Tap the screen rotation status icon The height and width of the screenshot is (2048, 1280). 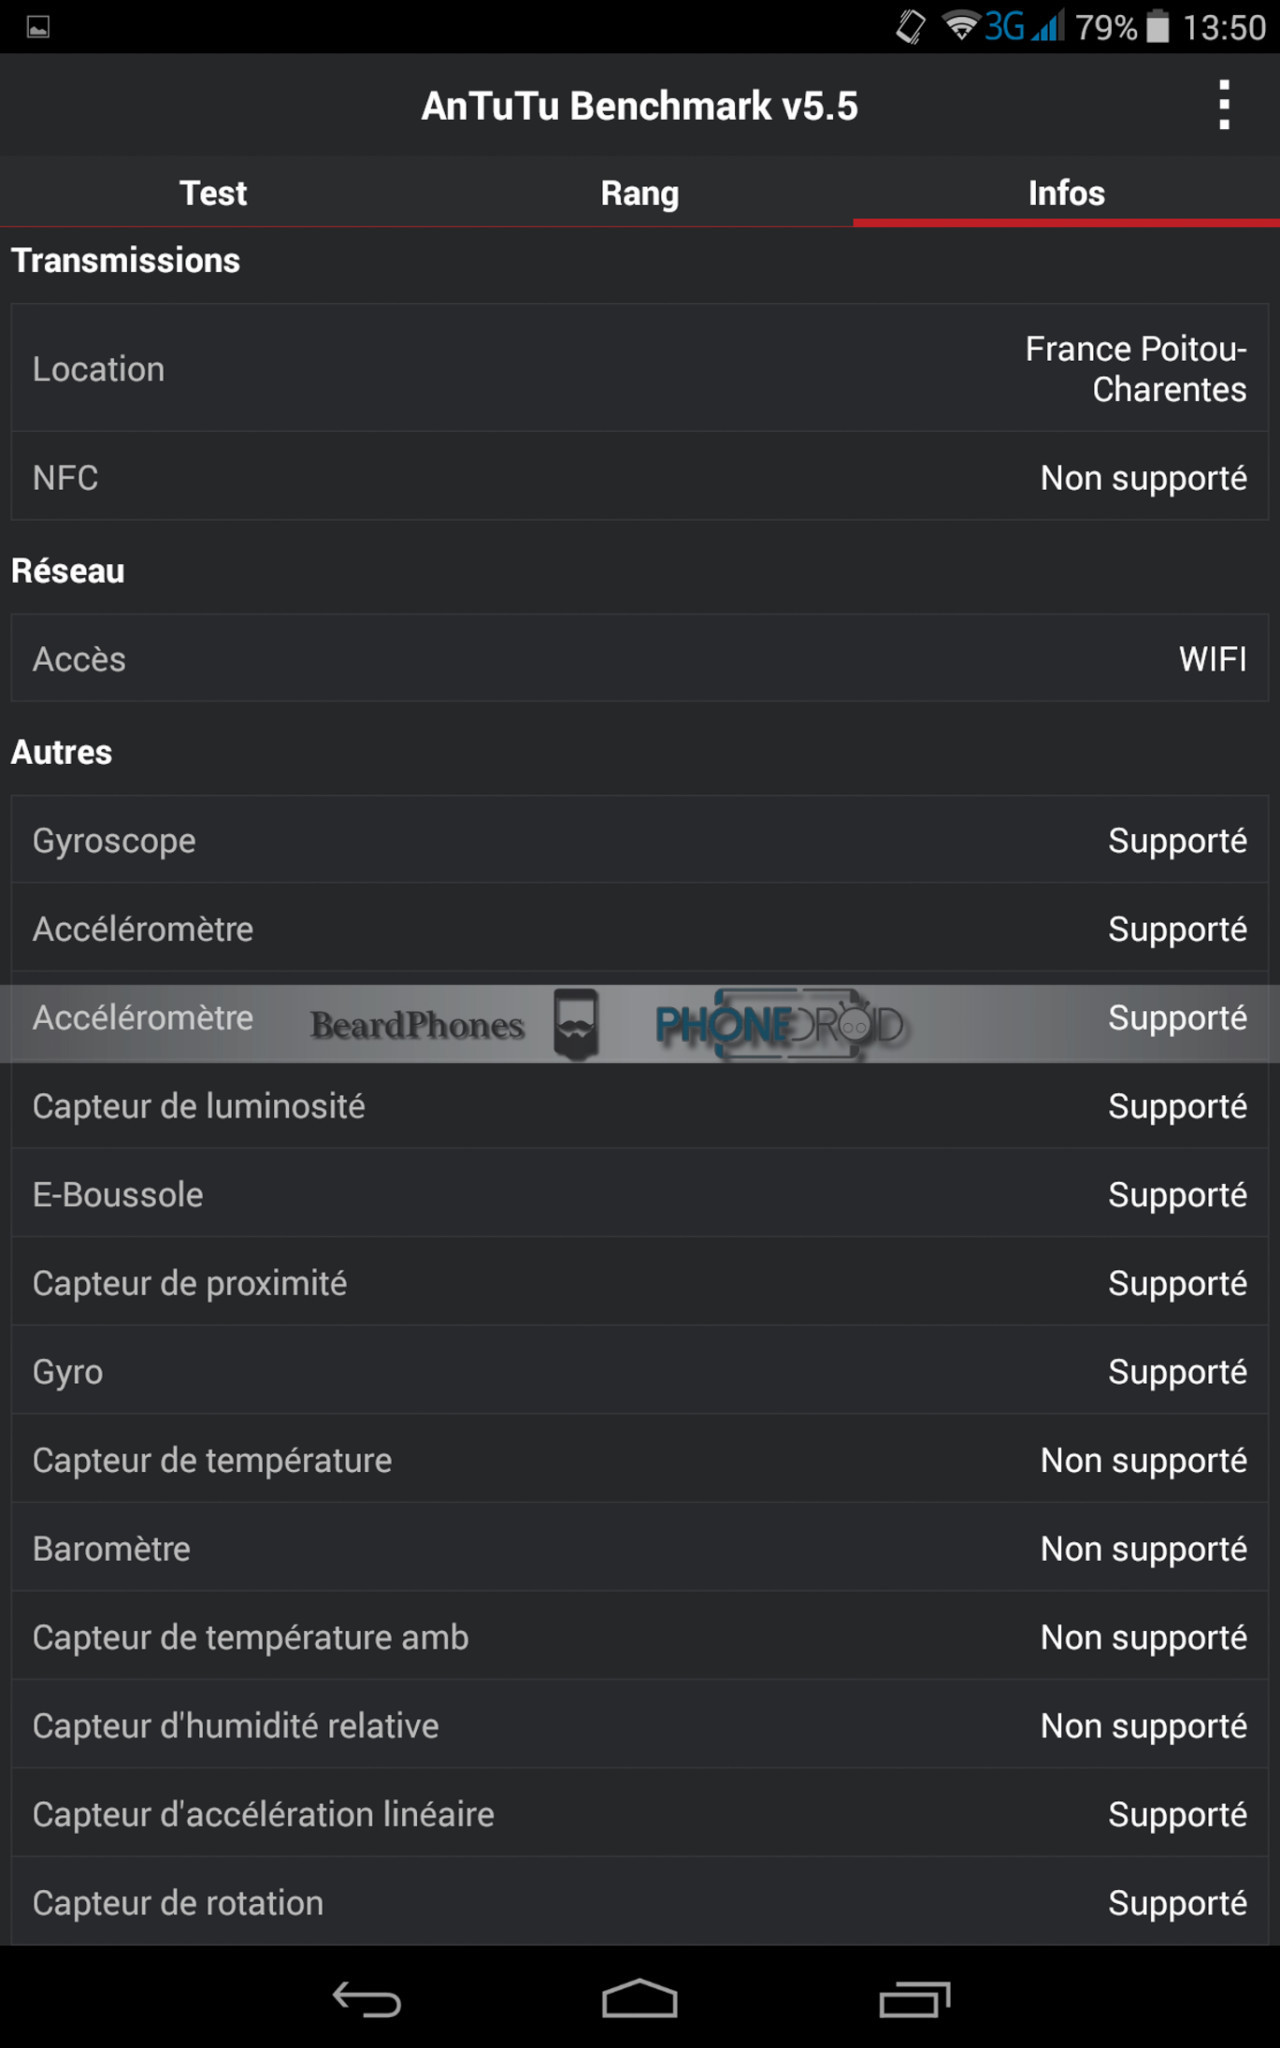coord(910,27)
